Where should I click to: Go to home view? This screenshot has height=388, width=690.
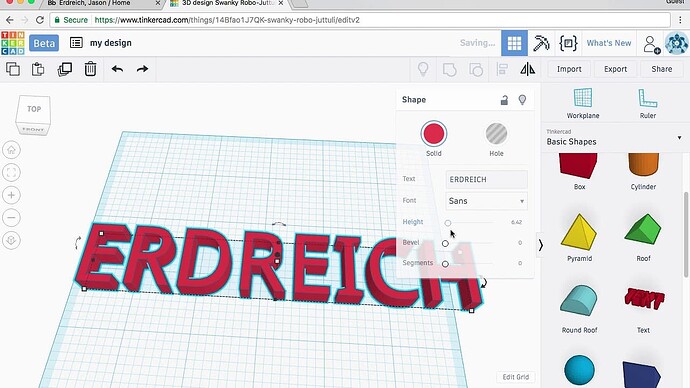11,150
